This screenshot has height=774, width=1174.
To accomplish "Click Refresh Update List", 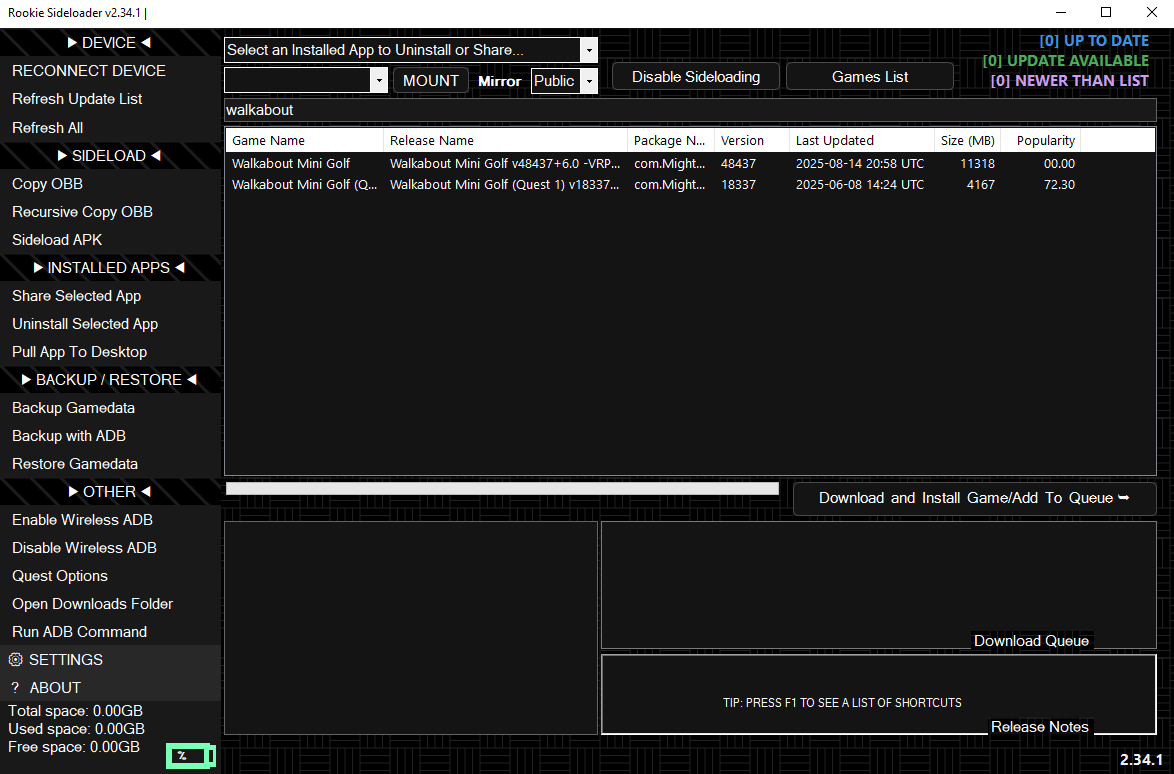I will click(x=111, y=99).
